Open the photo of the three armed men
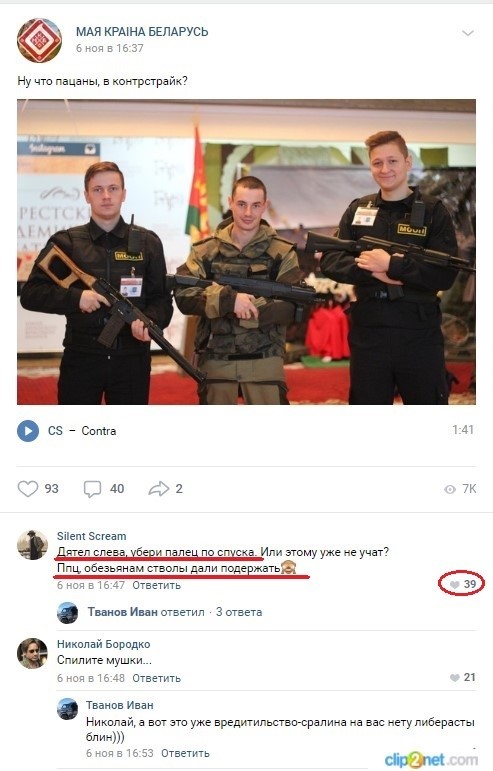Screen dimensions: 493x771 click(x=246, y=252)
